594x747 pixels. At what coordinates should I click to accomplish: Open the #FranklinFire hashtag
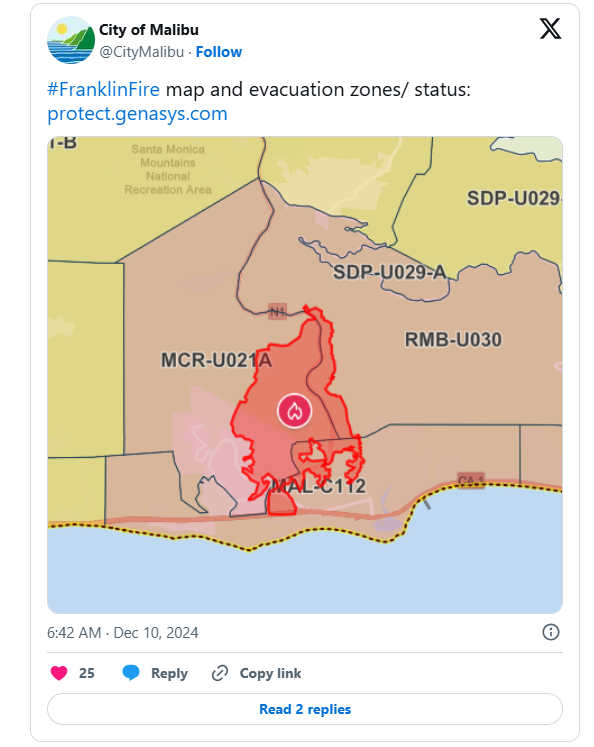coord(103,89)
